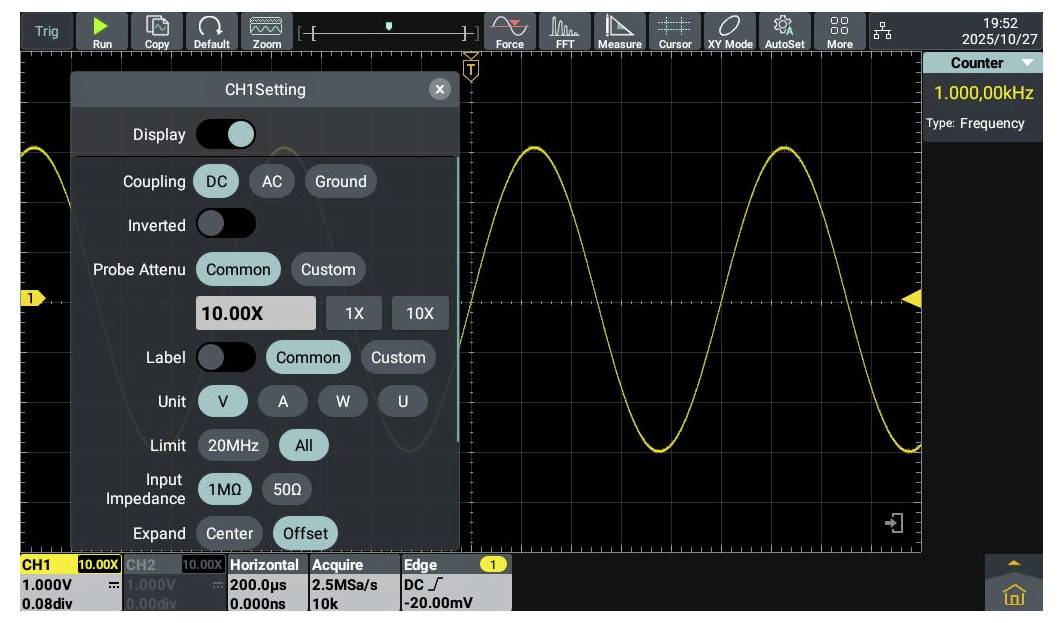Toggle the CH1 Display switch
The image size is (1063, 623).
coord(226,134)
